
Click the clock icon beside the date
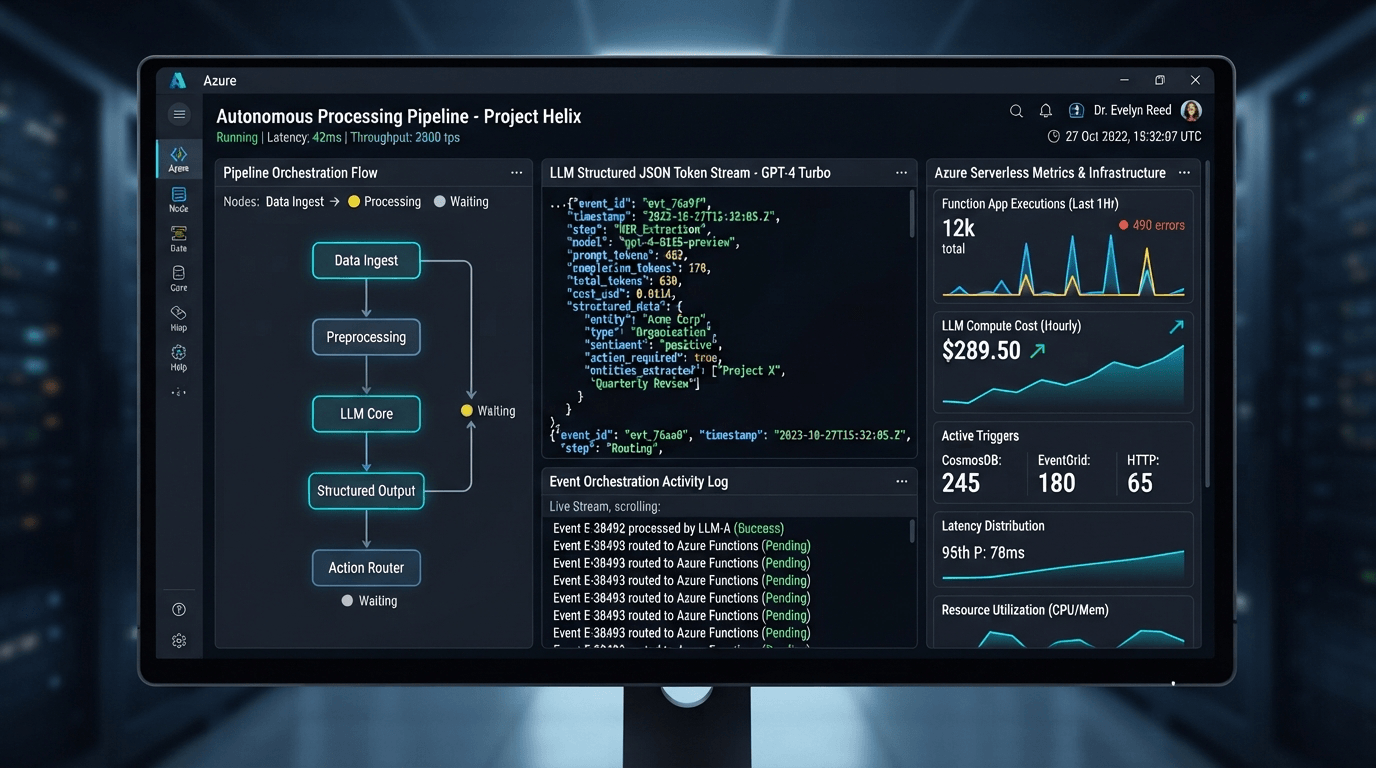pyautogui.click(x=1054, y=137)
